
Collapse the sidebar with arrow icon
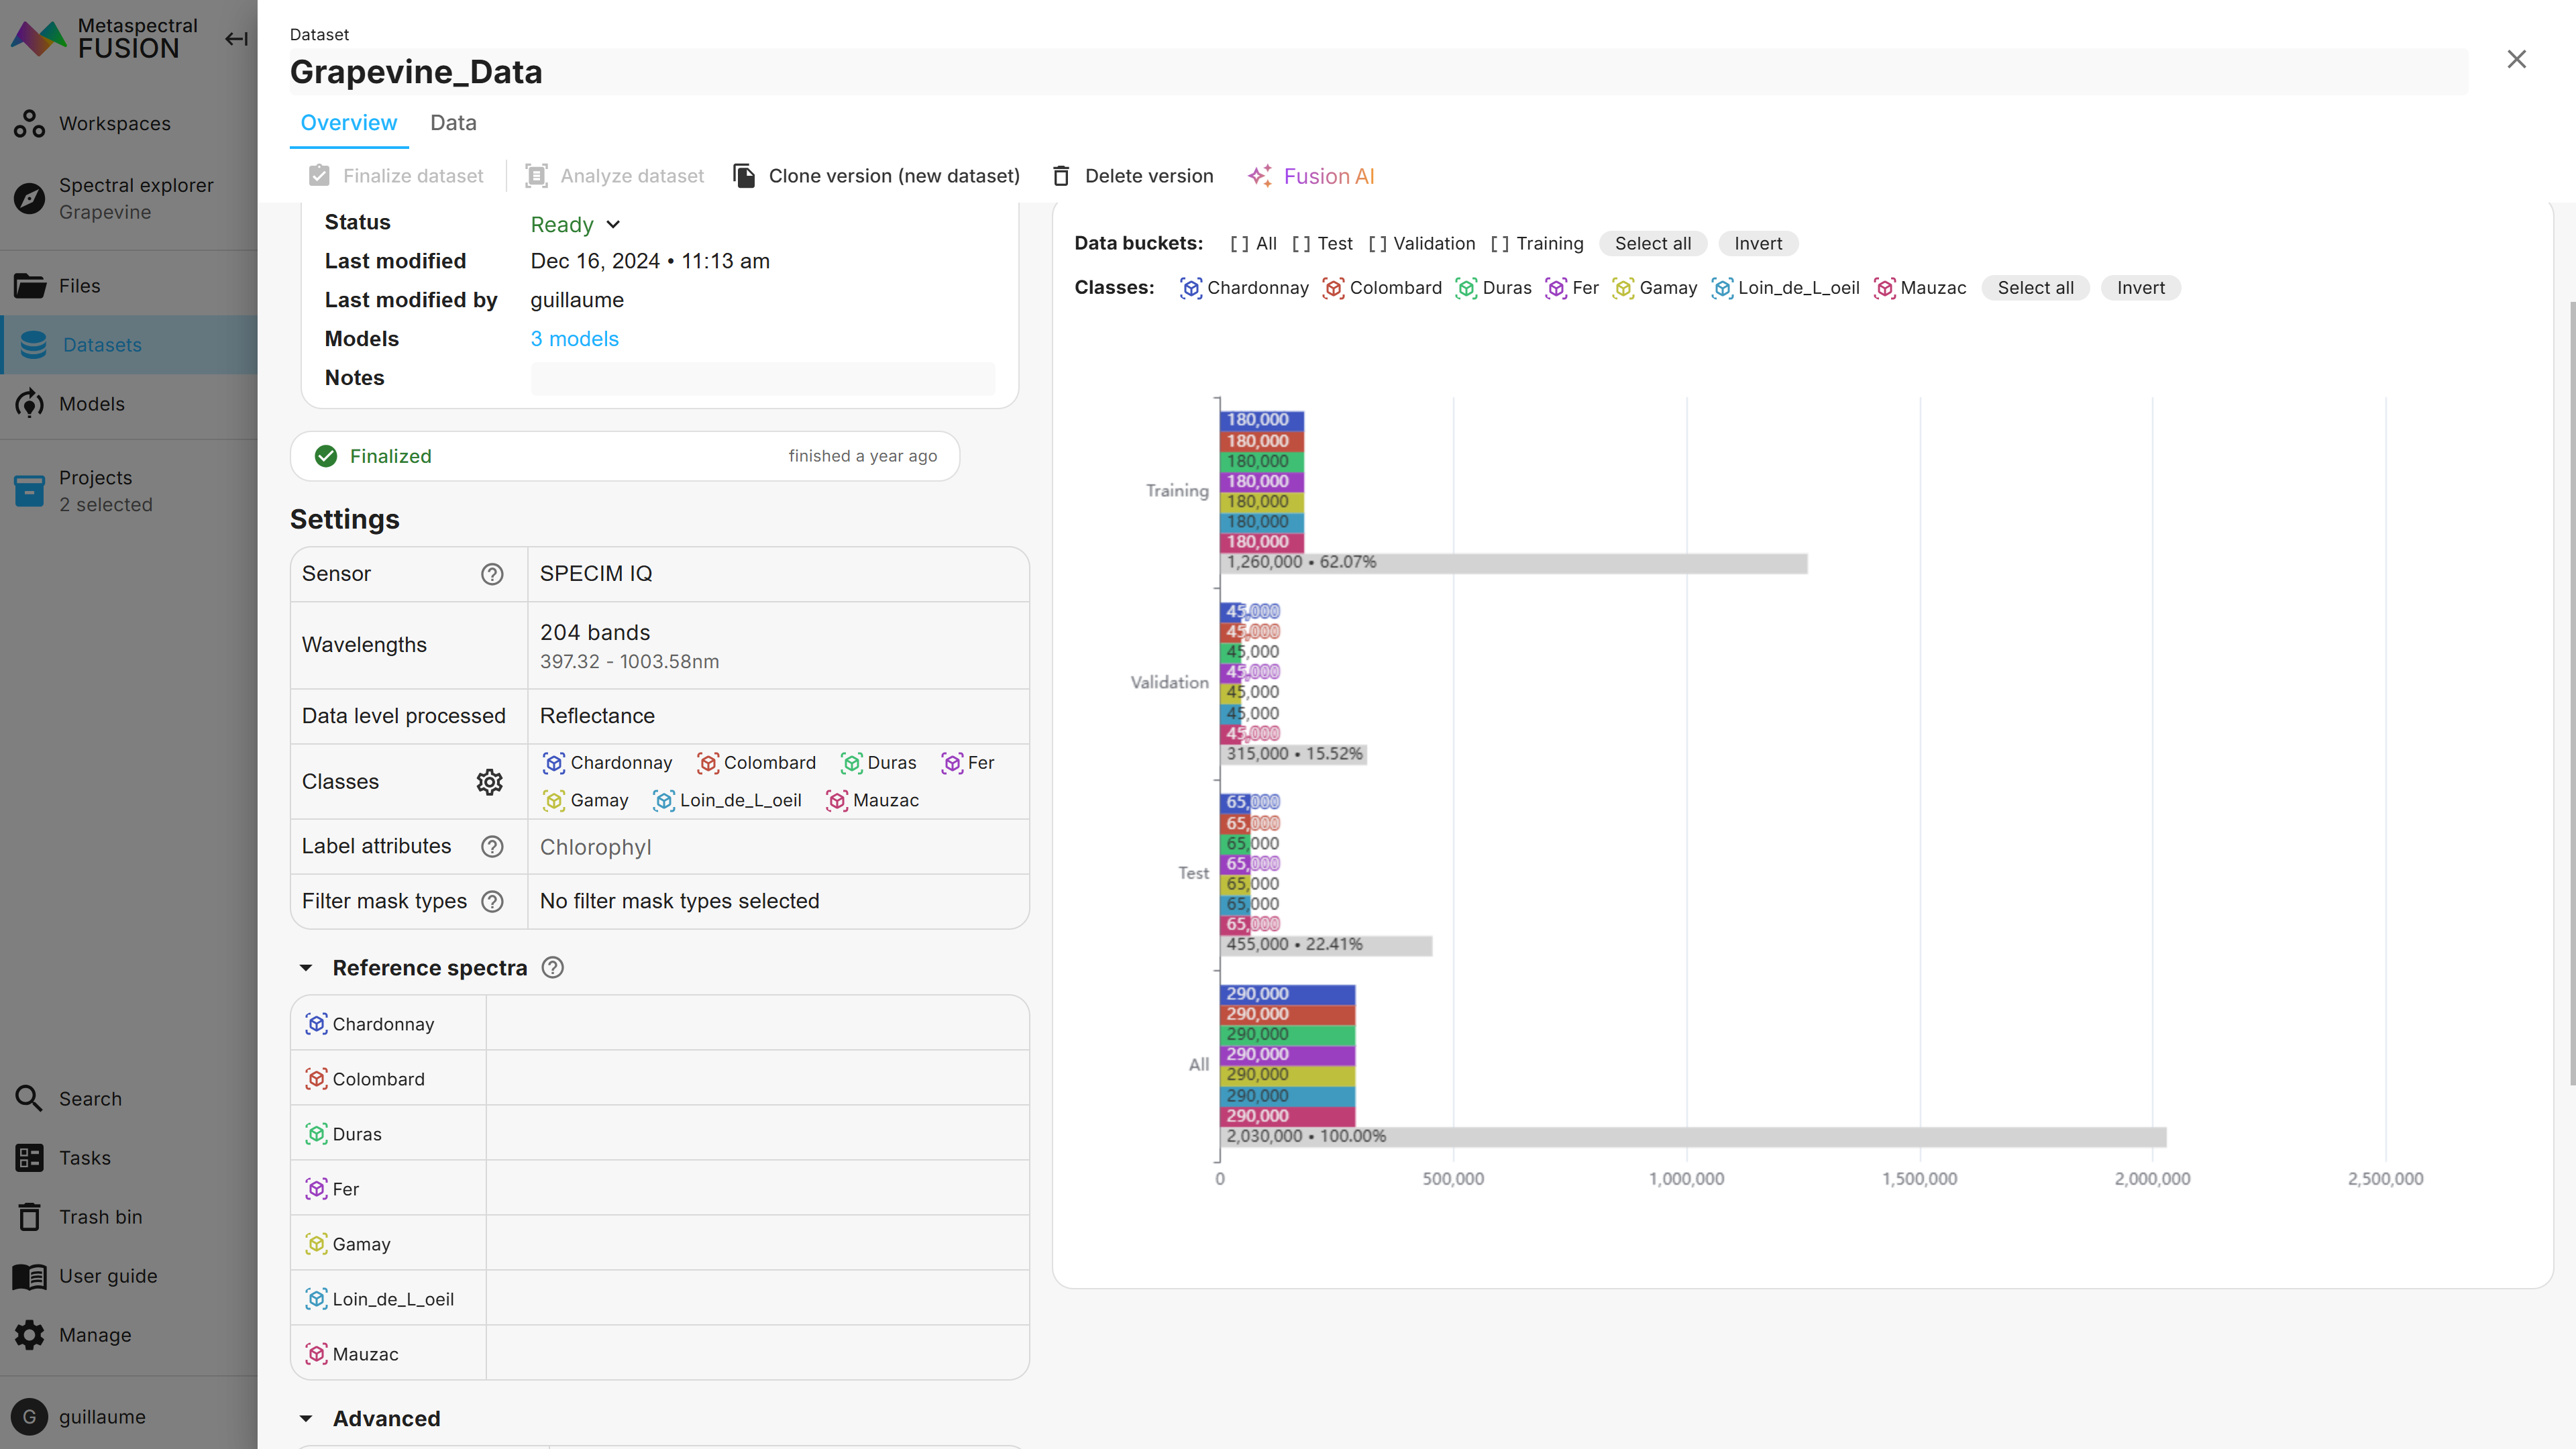coord(236,39)
